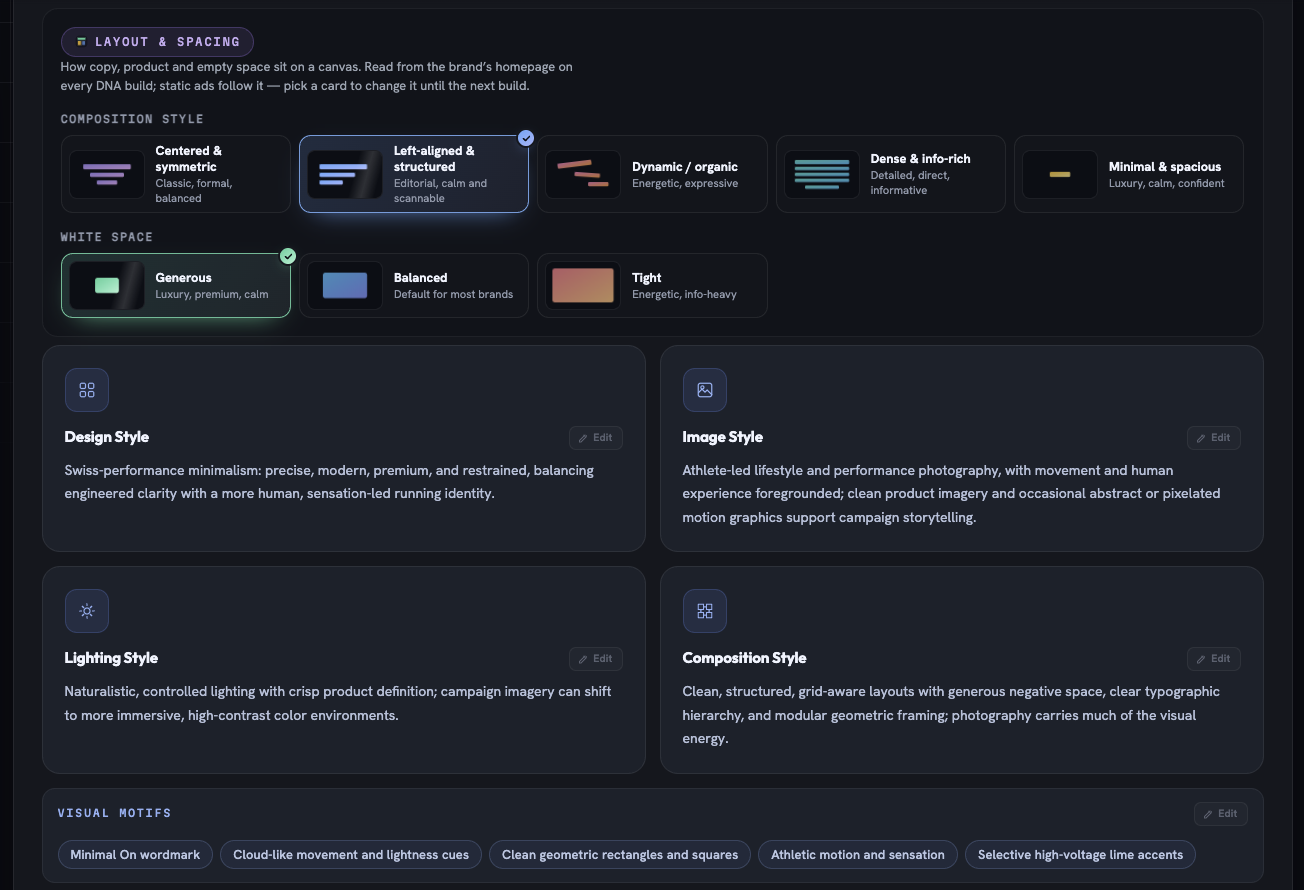The height and width of the screenshot is (890, 1304).
Task: Click the Layout & Spacing badge icon
Action: point(81,42)
